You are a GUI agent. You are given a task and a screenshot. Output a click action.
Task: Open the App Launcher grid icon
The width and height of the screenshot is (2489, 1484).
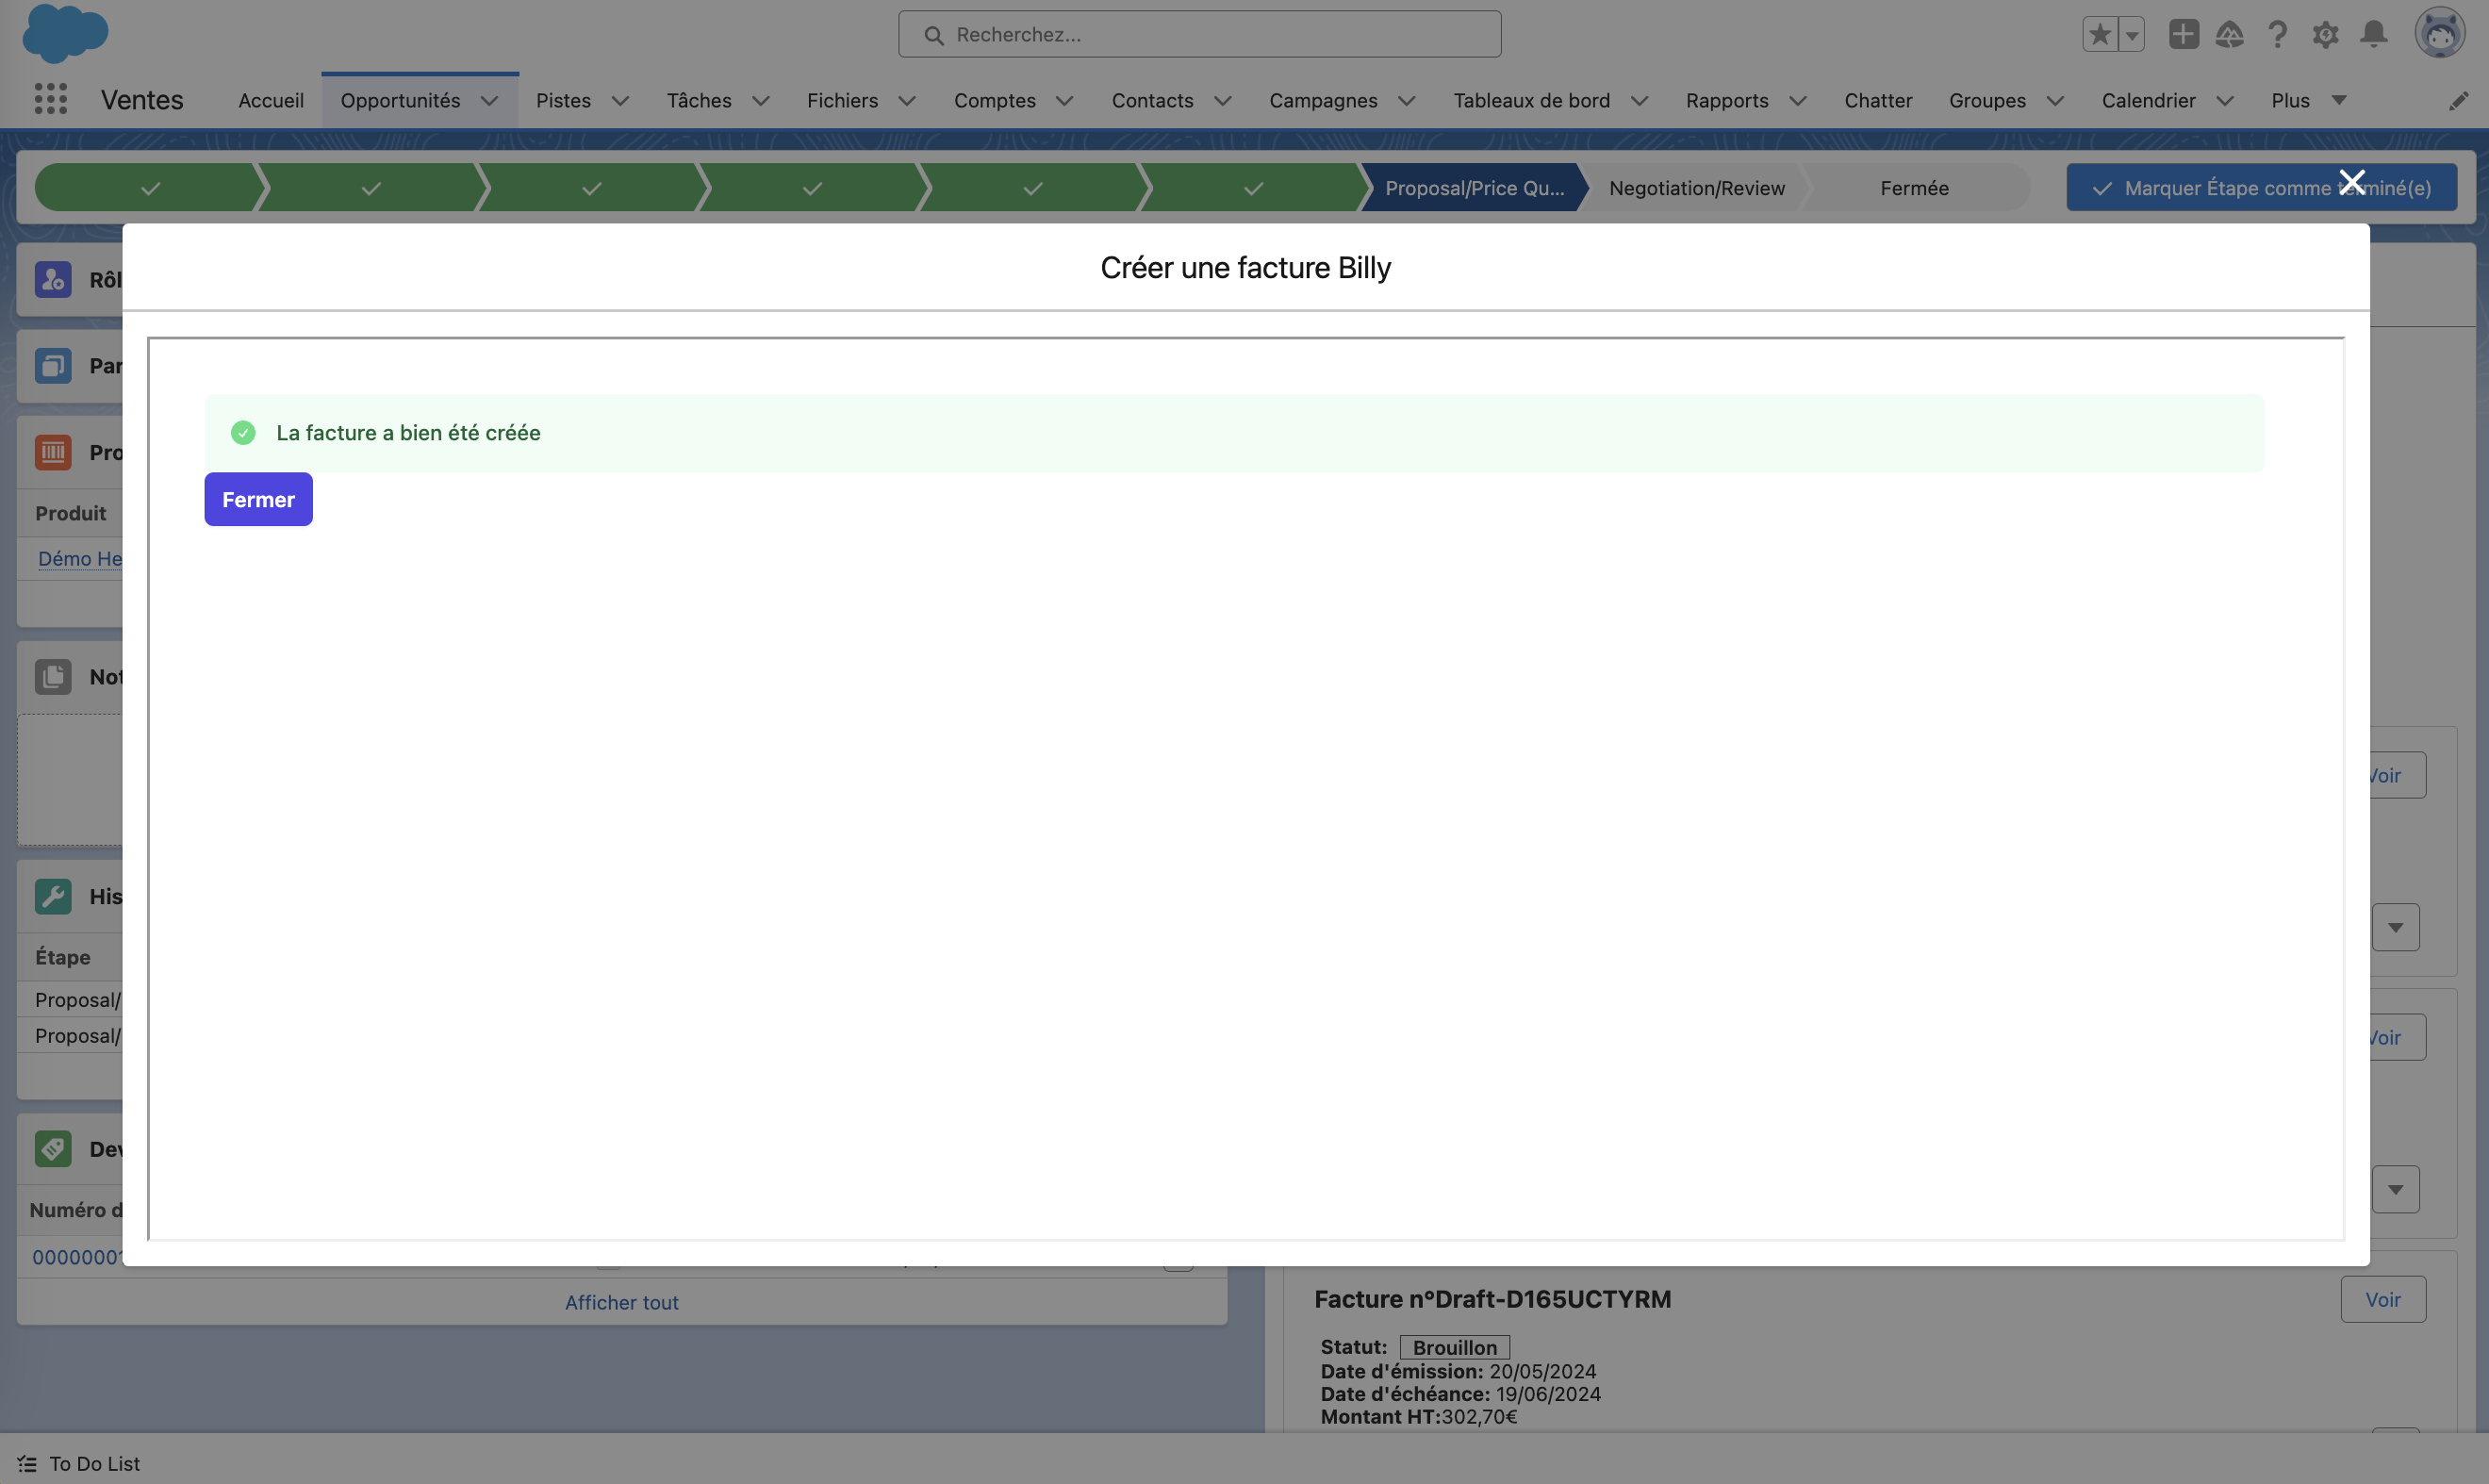50,99
